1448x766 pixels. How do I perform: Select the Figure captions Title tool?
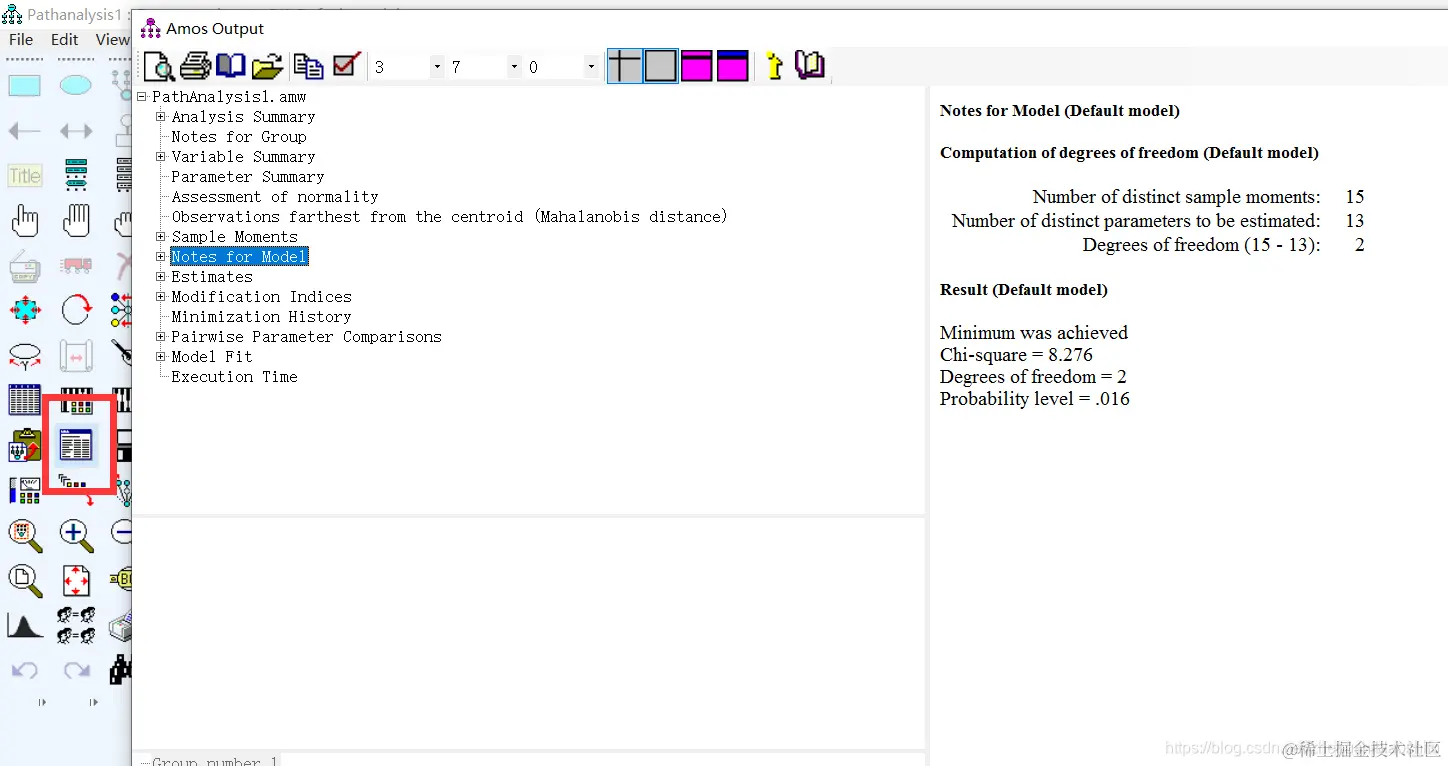25,176
